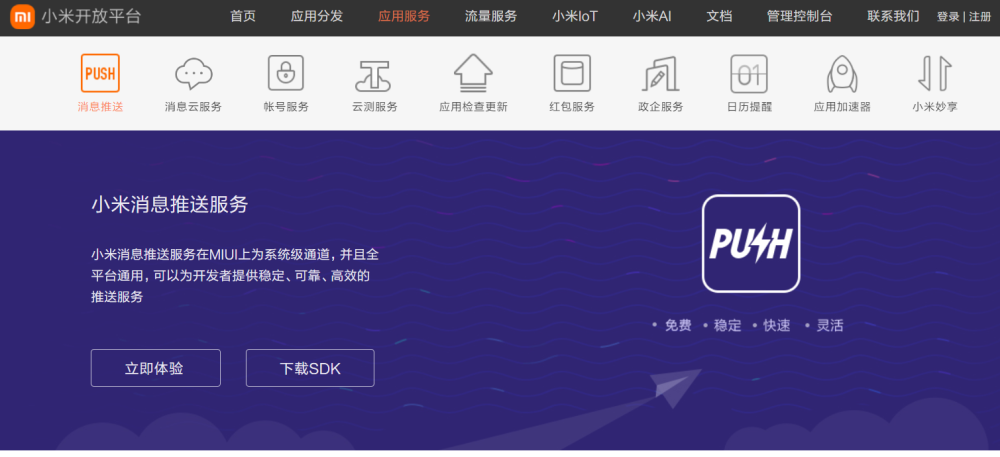The width and height of the screenshot is (1000, 457).
Task: Click the 小米妙享 label
Action: click(x=934, y=107)
